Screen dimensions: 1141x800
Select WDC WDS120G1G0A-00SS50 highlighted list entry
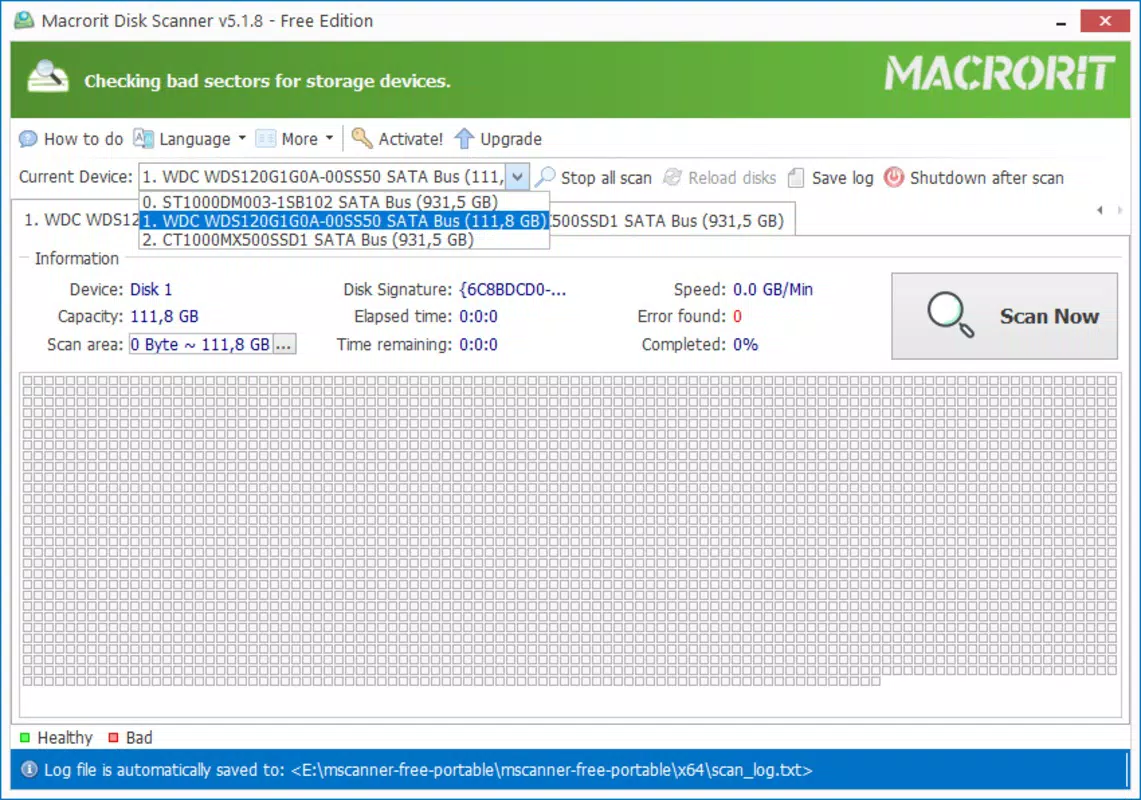(x=343, y=221)
